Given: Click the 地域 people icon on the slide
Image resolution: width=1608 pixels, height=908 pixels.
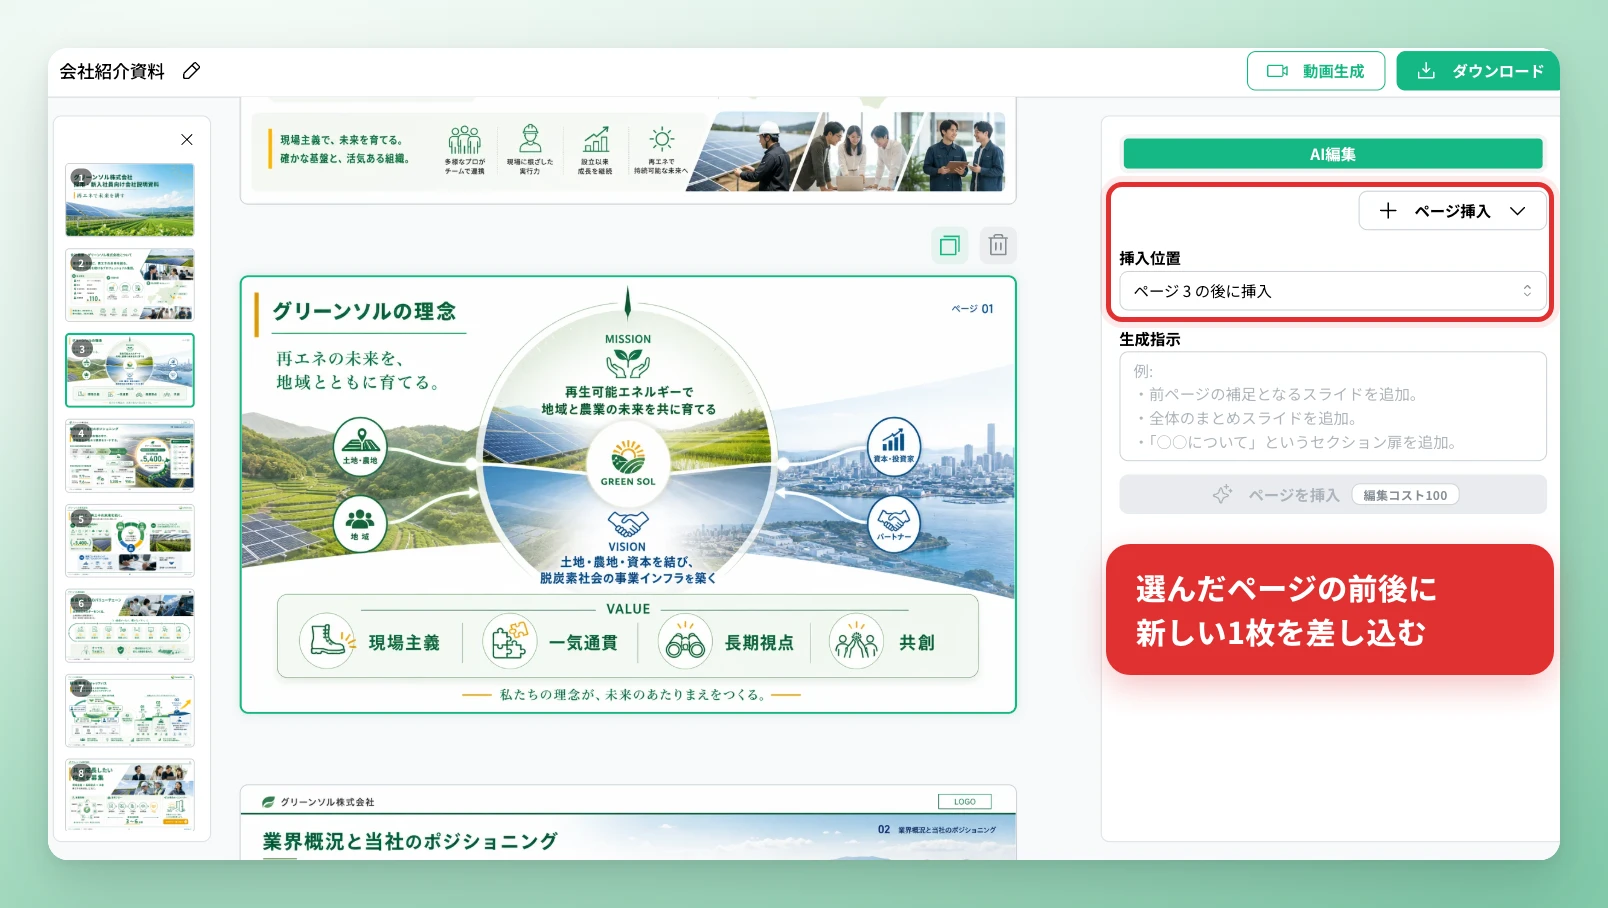Looking at the screenshot, I should [x=360, y=523].
